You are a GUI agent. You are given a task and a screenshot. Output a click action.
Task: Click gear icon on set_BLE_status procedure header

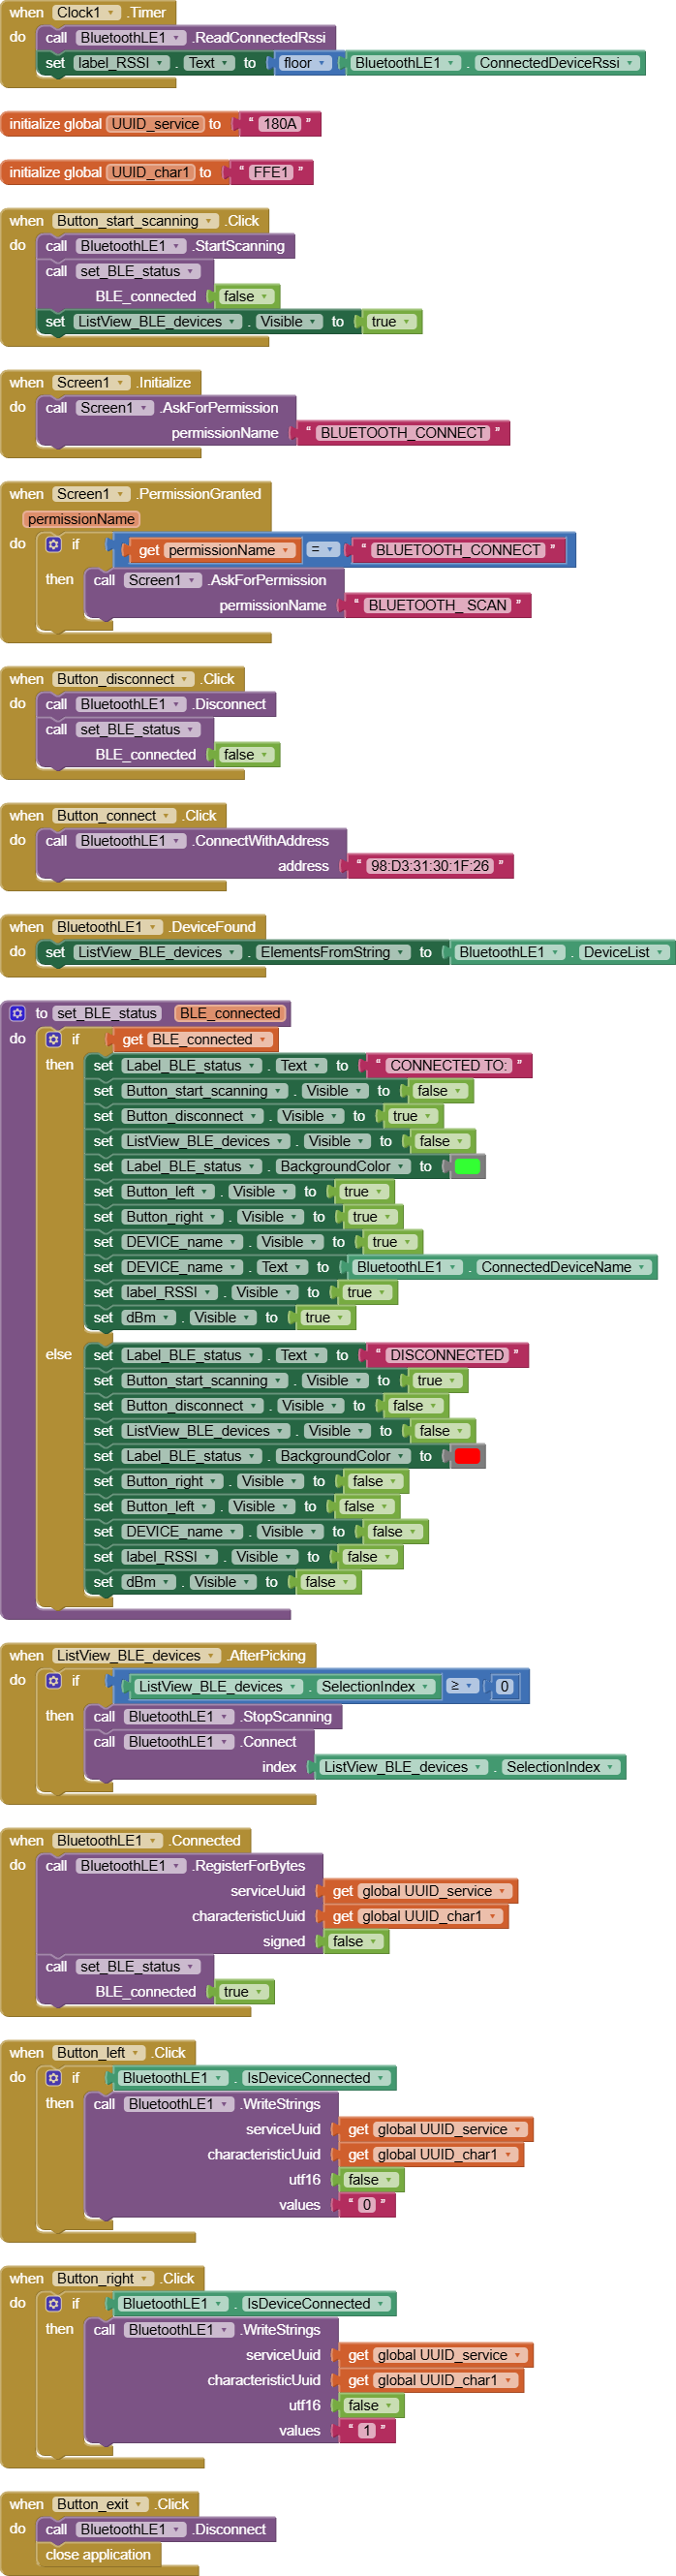pyautogui.click(x=17, y=1013)
